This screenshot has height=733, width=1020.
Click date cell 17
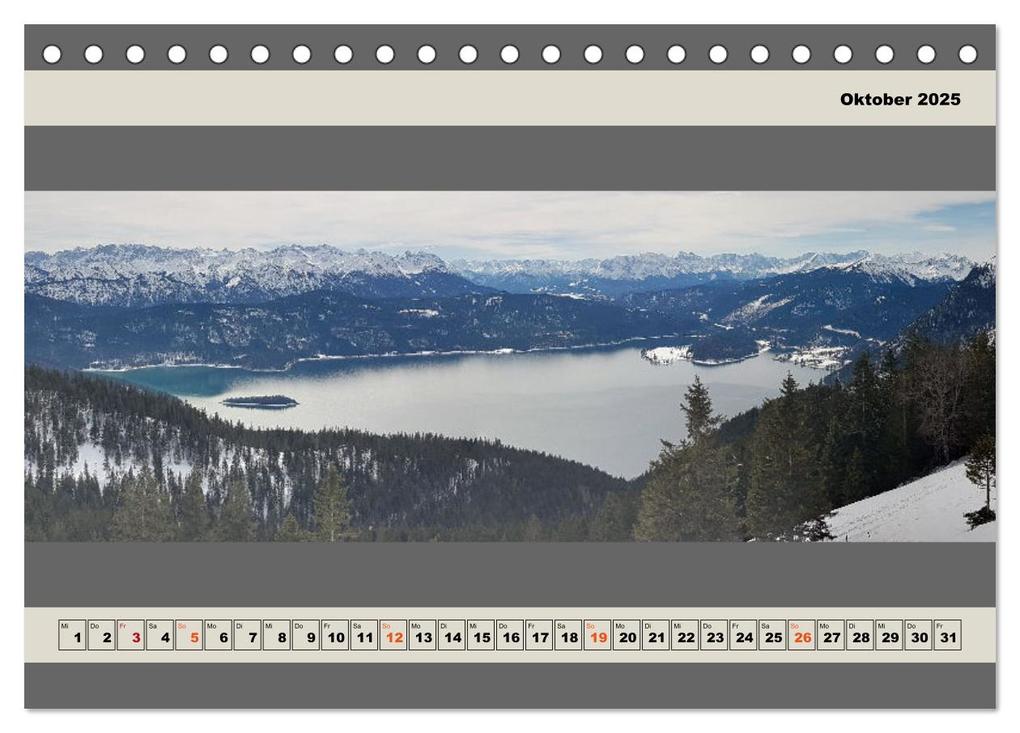[539, 635]
